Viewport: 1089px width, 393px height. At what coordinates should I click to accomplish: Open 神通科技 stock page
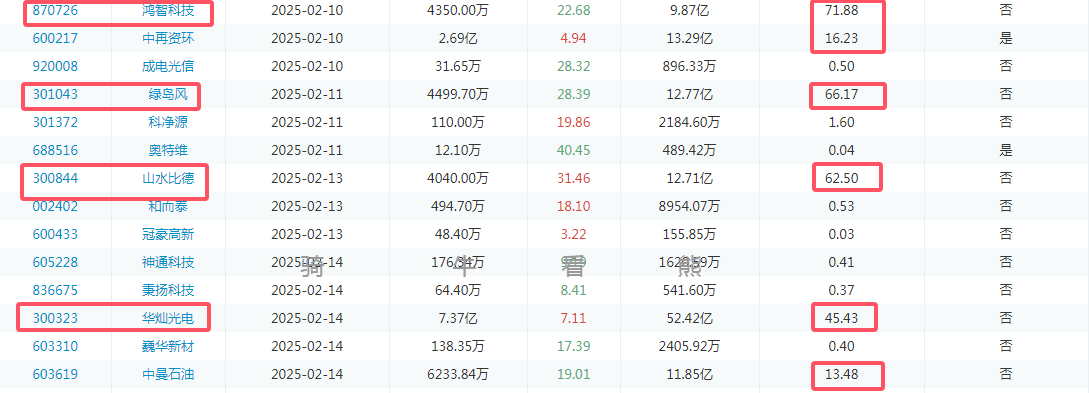[168, 262]
